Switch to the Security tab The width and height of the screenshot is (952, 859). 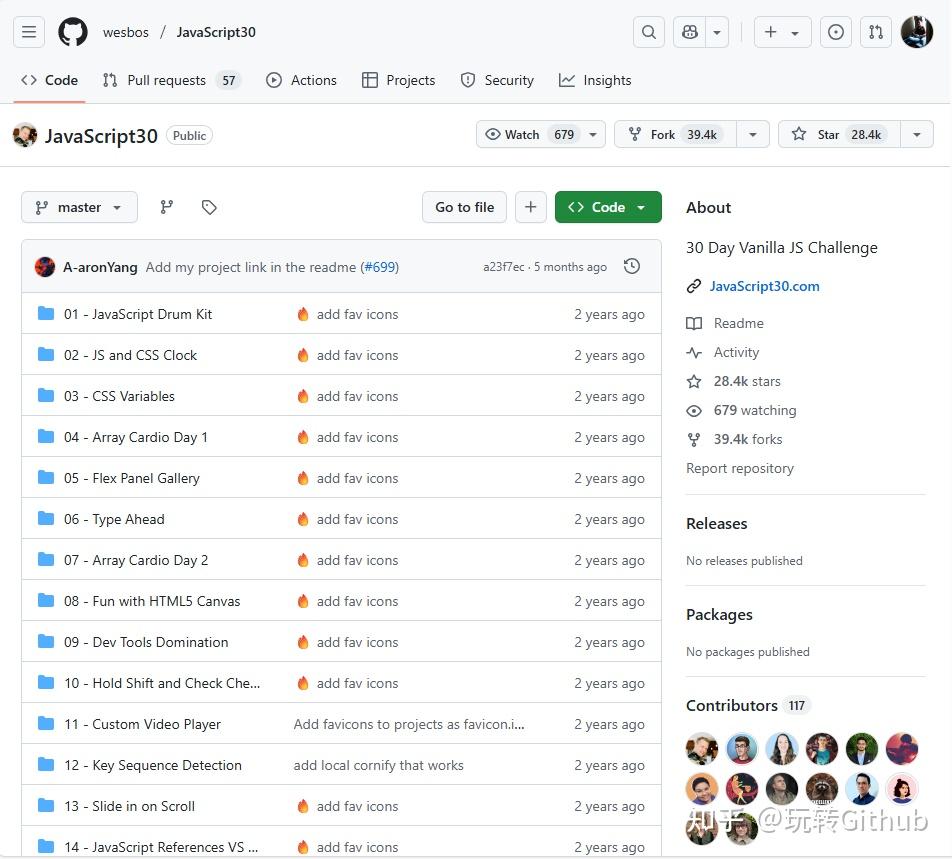(497, 80)
